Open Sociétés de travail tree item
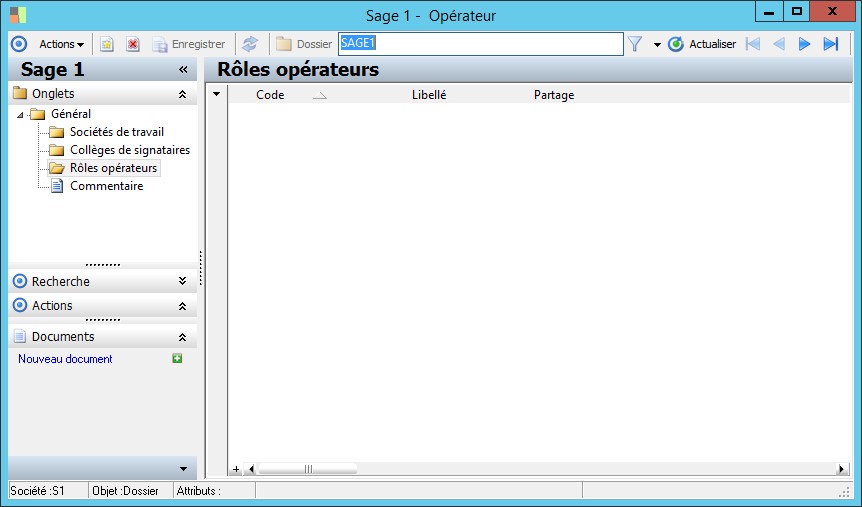 (x=117, y=132)
